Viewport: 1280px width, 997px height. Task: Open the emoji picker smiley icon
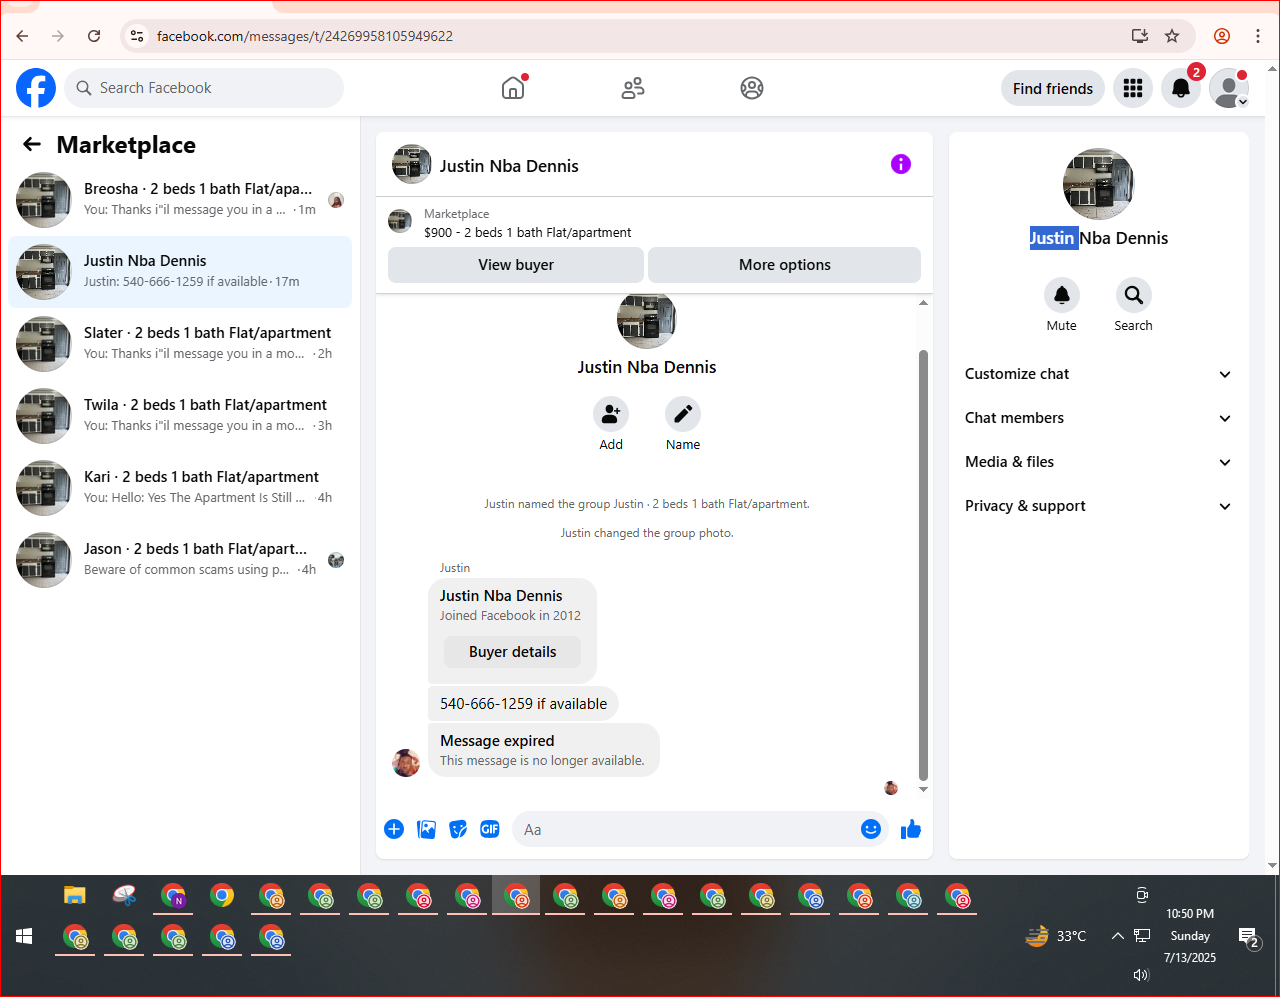[x=871, y=829]
